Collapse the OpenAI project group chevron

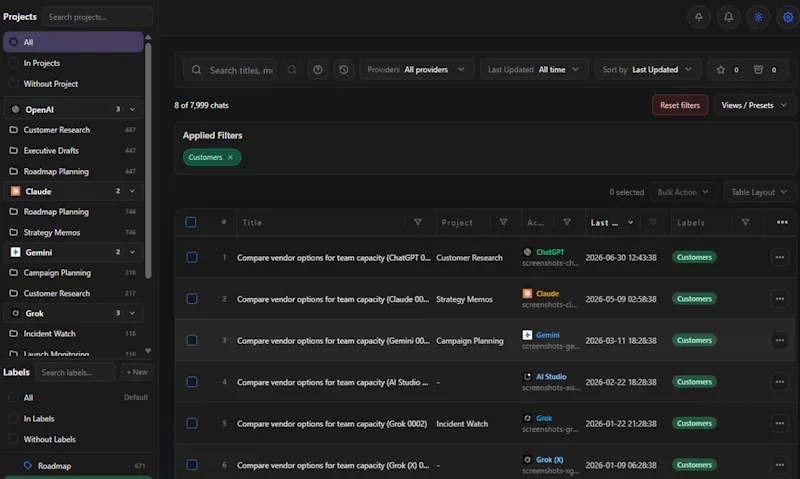[x=132, y=110]
